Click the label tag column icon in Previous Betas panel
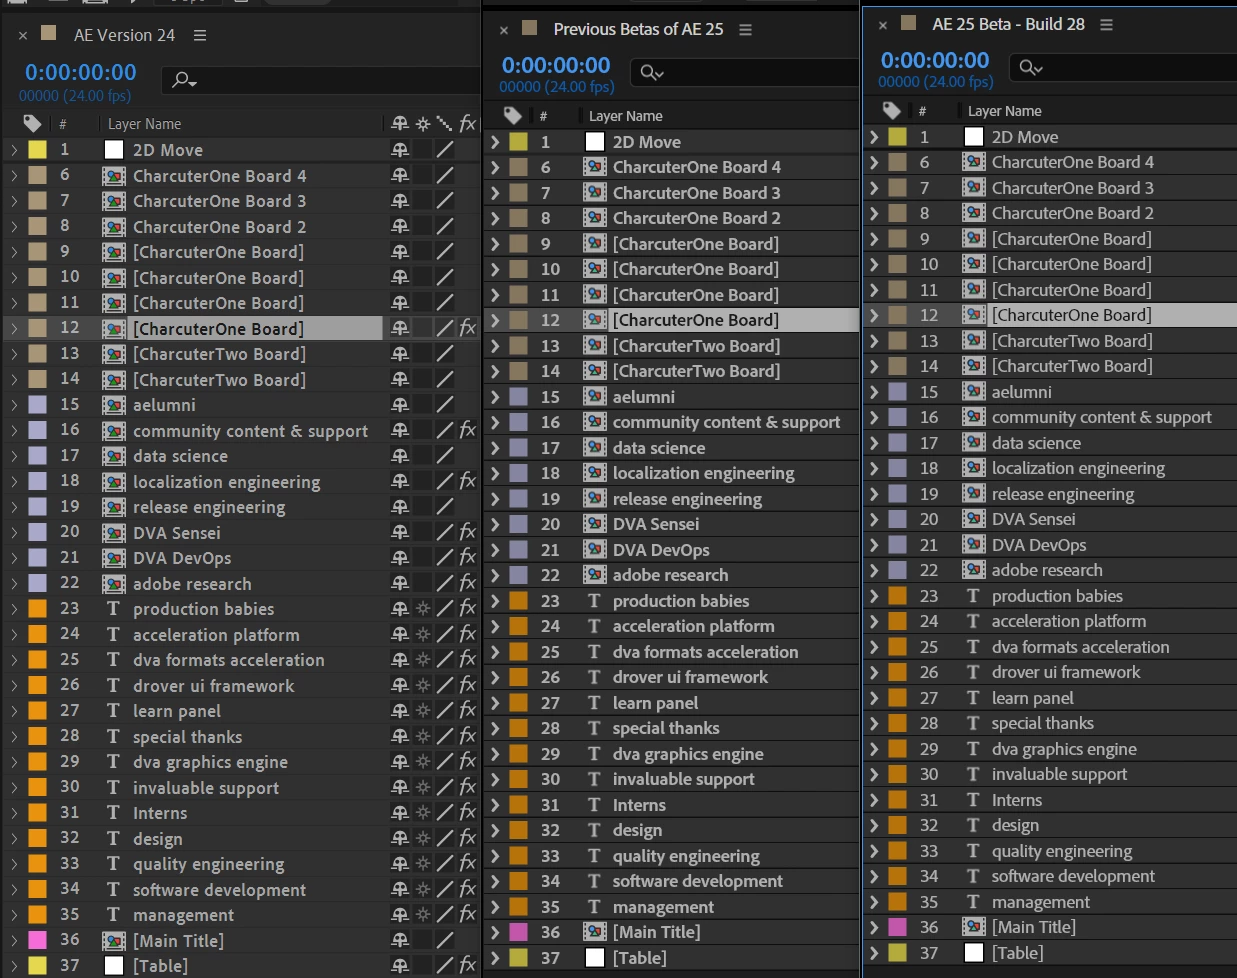 tap(513, 115)
